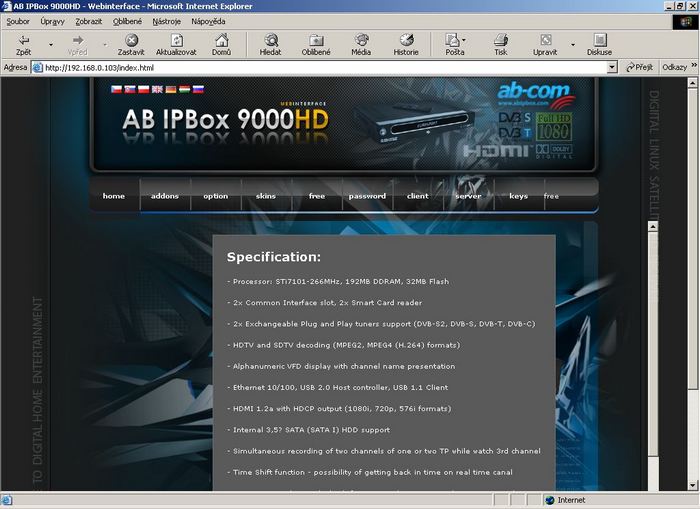
Task: Click the Windows flag throbber logo
Action: click(685, 22)
